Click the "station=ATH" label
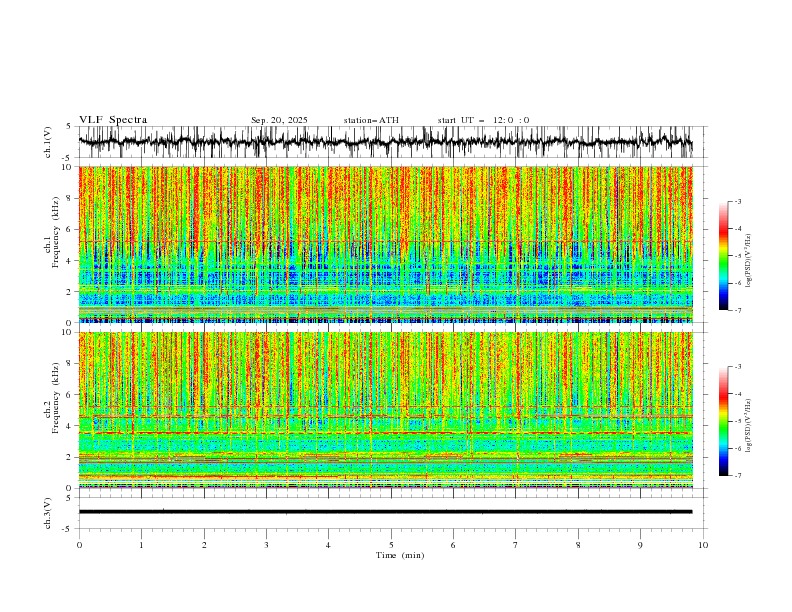Image resolution: width=792 pixels, height=612 pixels. [x=371, y=120]
